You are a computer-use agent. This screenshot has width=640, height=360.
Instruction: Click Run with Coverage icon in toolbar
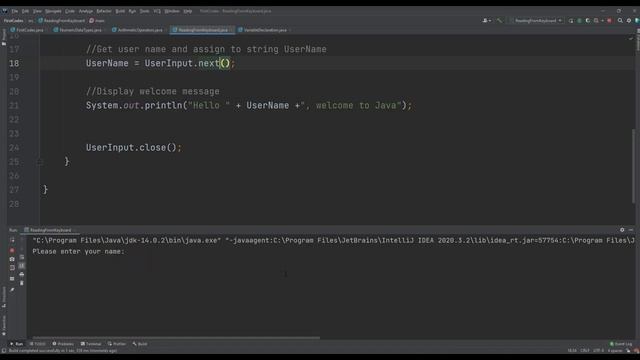point(588,20)
